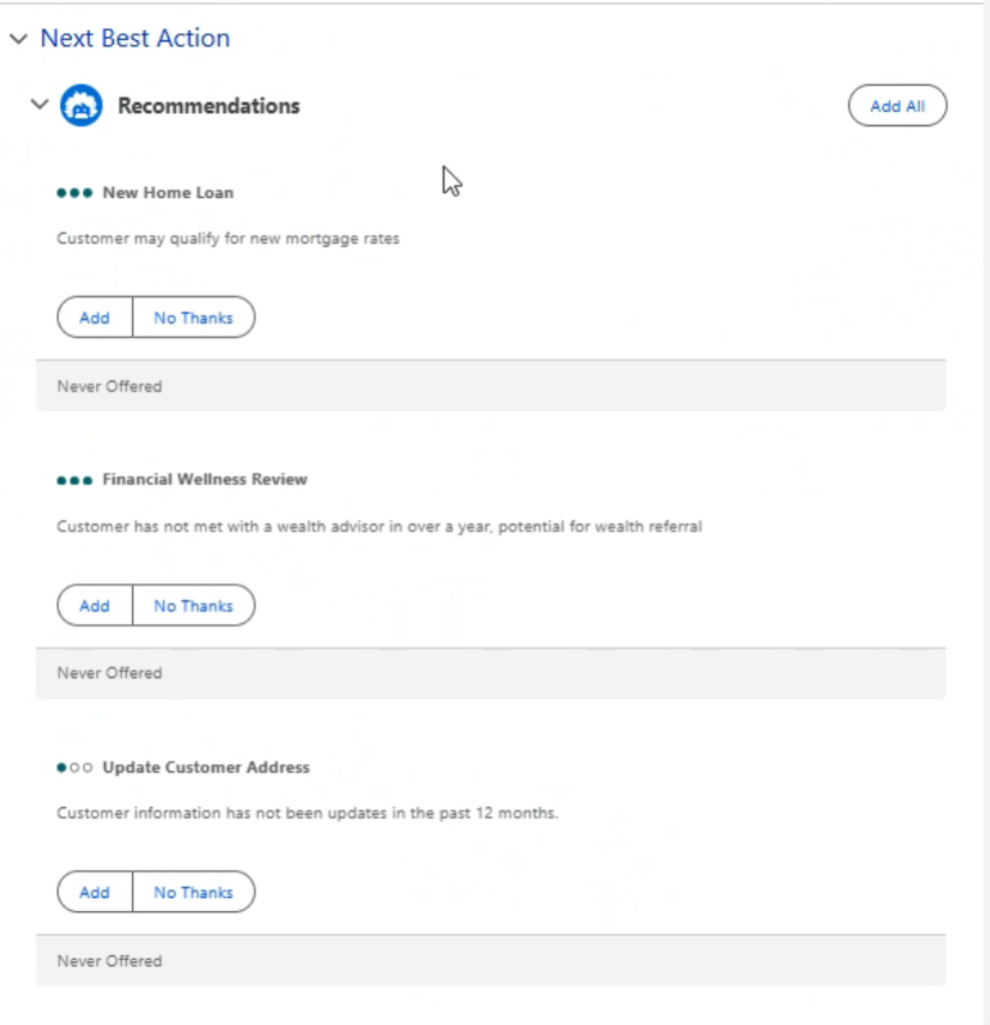Click Never Offered status under Financial Wellness Review
990x1025 pixels.
[109, 673]
